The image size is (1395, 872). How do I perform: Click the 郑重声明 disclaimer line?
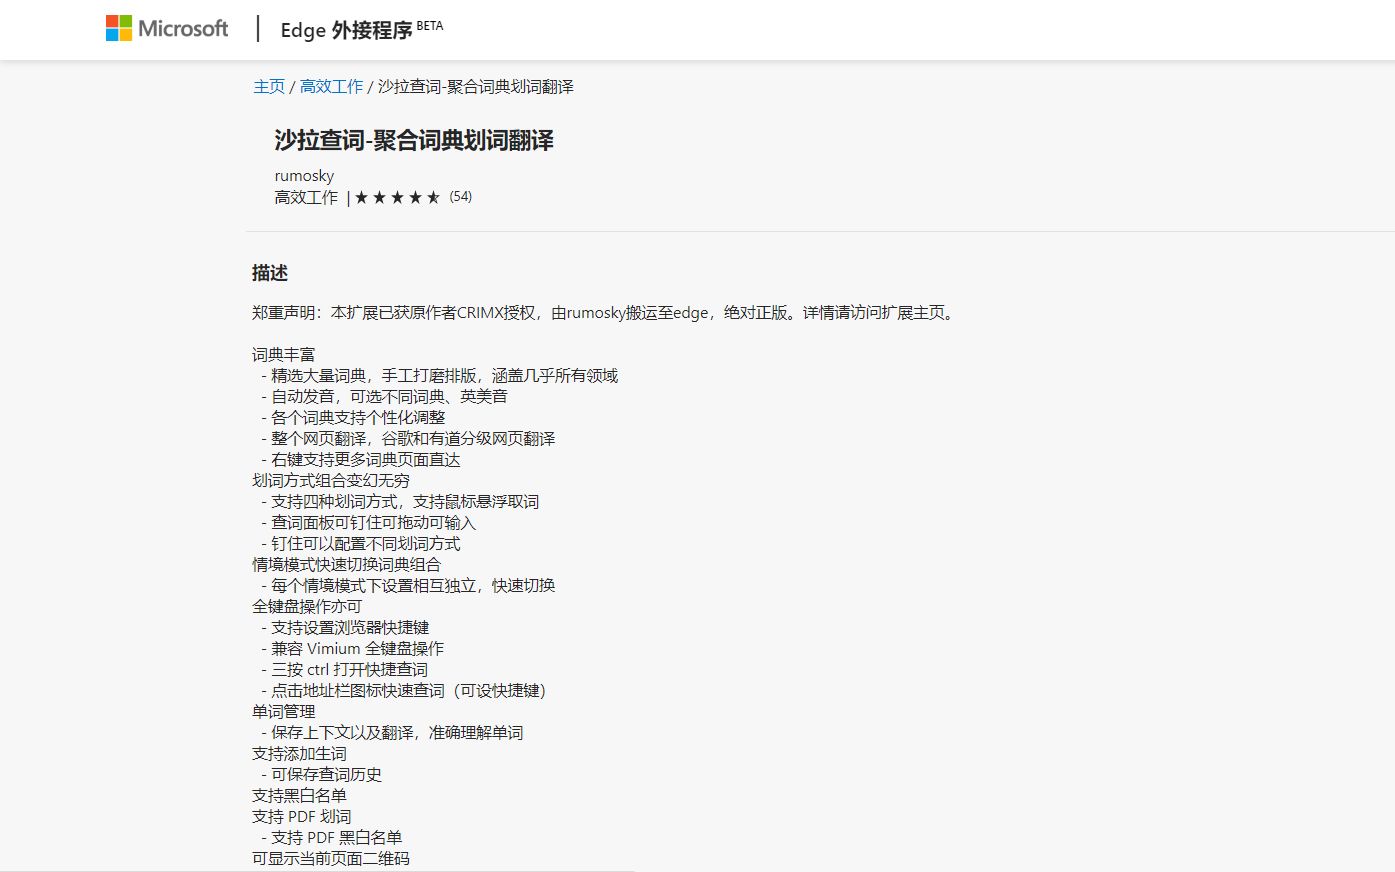click(x=606, y=312)
